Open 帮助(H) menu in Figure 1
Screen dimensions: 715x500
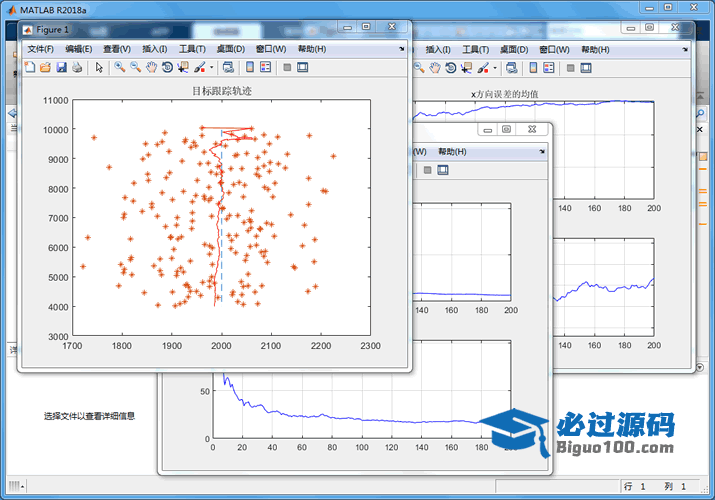(x=312, y=49)
